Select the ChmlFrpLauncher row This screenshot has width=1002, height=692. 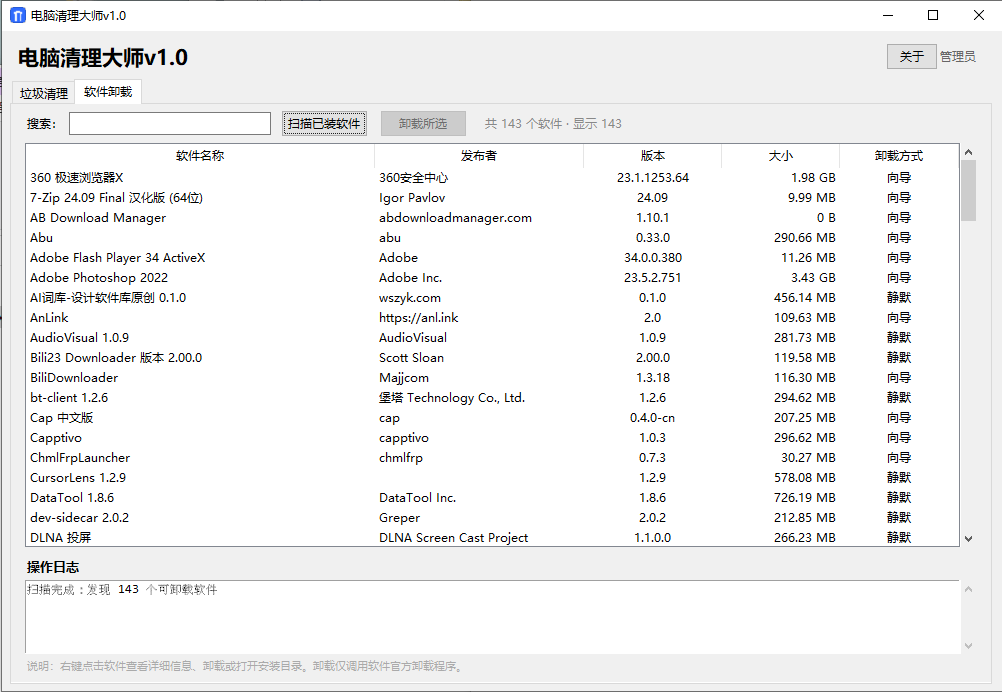(x=492, y=457)
